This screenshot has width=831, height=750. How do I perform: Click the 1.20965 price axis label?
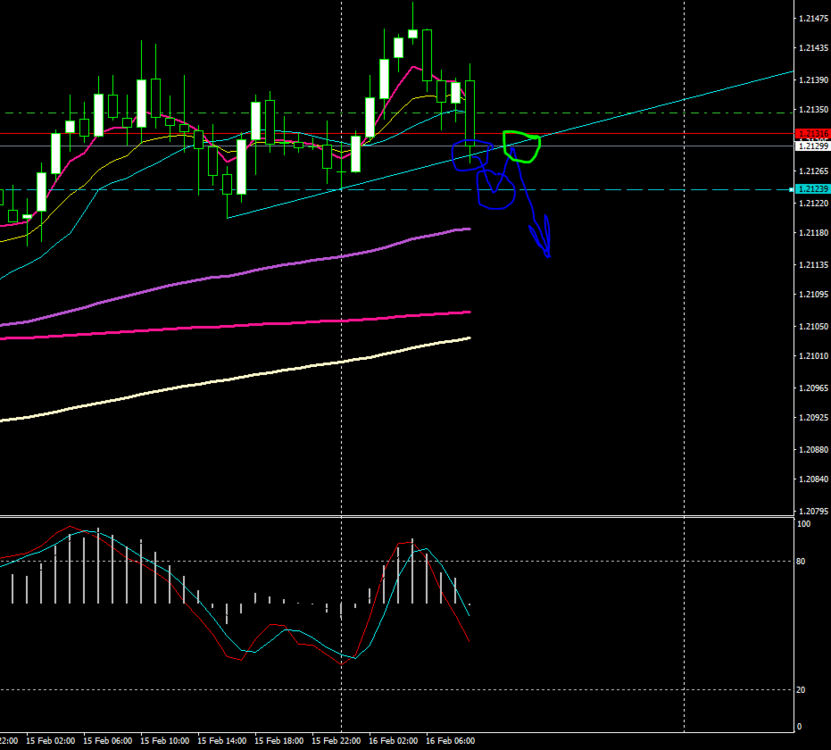pyautogui.click(x=814, y=388)
